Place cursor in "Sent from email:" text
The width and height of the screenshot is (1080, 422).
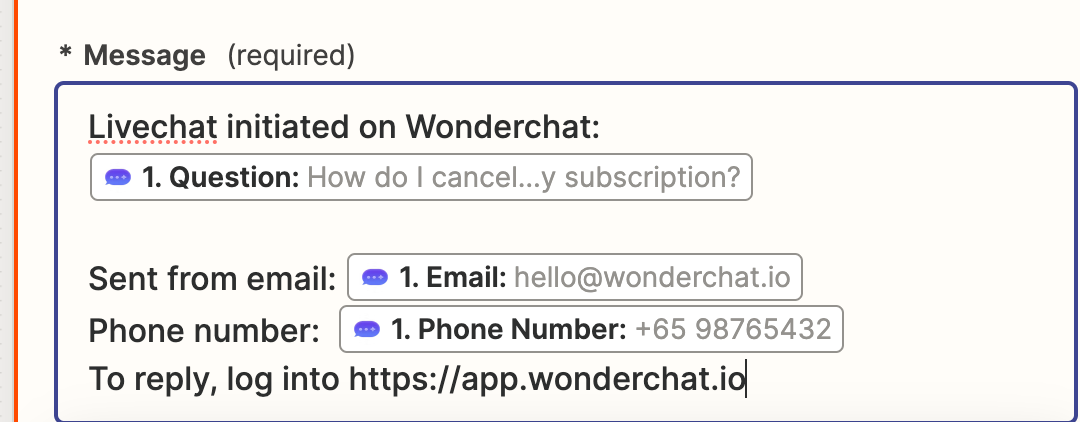tap(211, 279)
